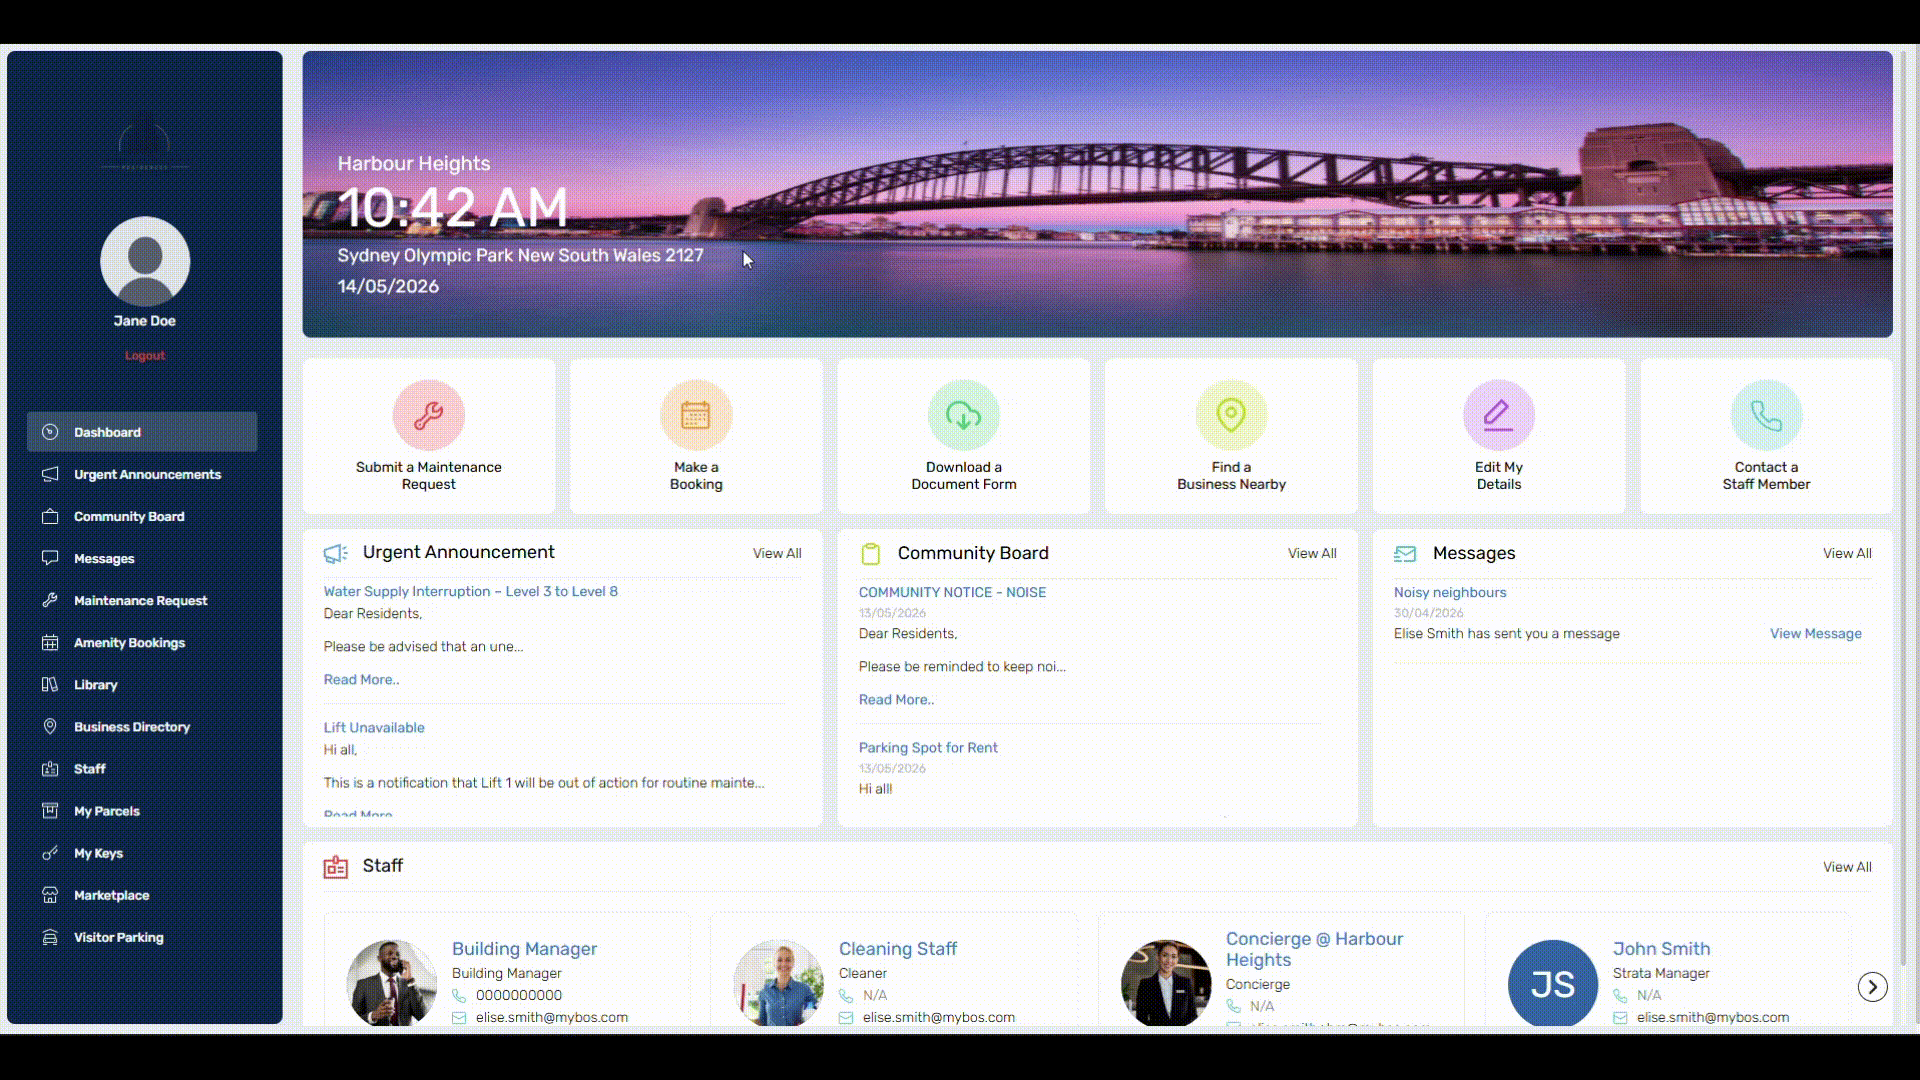
Task: Click the Download a Document Form cloud icon
Action: click(x=963, y=415)
